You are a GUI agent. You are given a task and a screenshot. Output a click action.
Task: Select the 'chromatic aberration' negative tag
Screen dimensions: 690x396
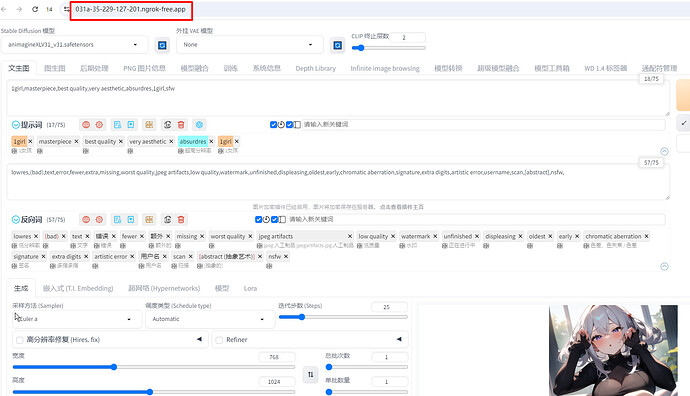[613, 236]
